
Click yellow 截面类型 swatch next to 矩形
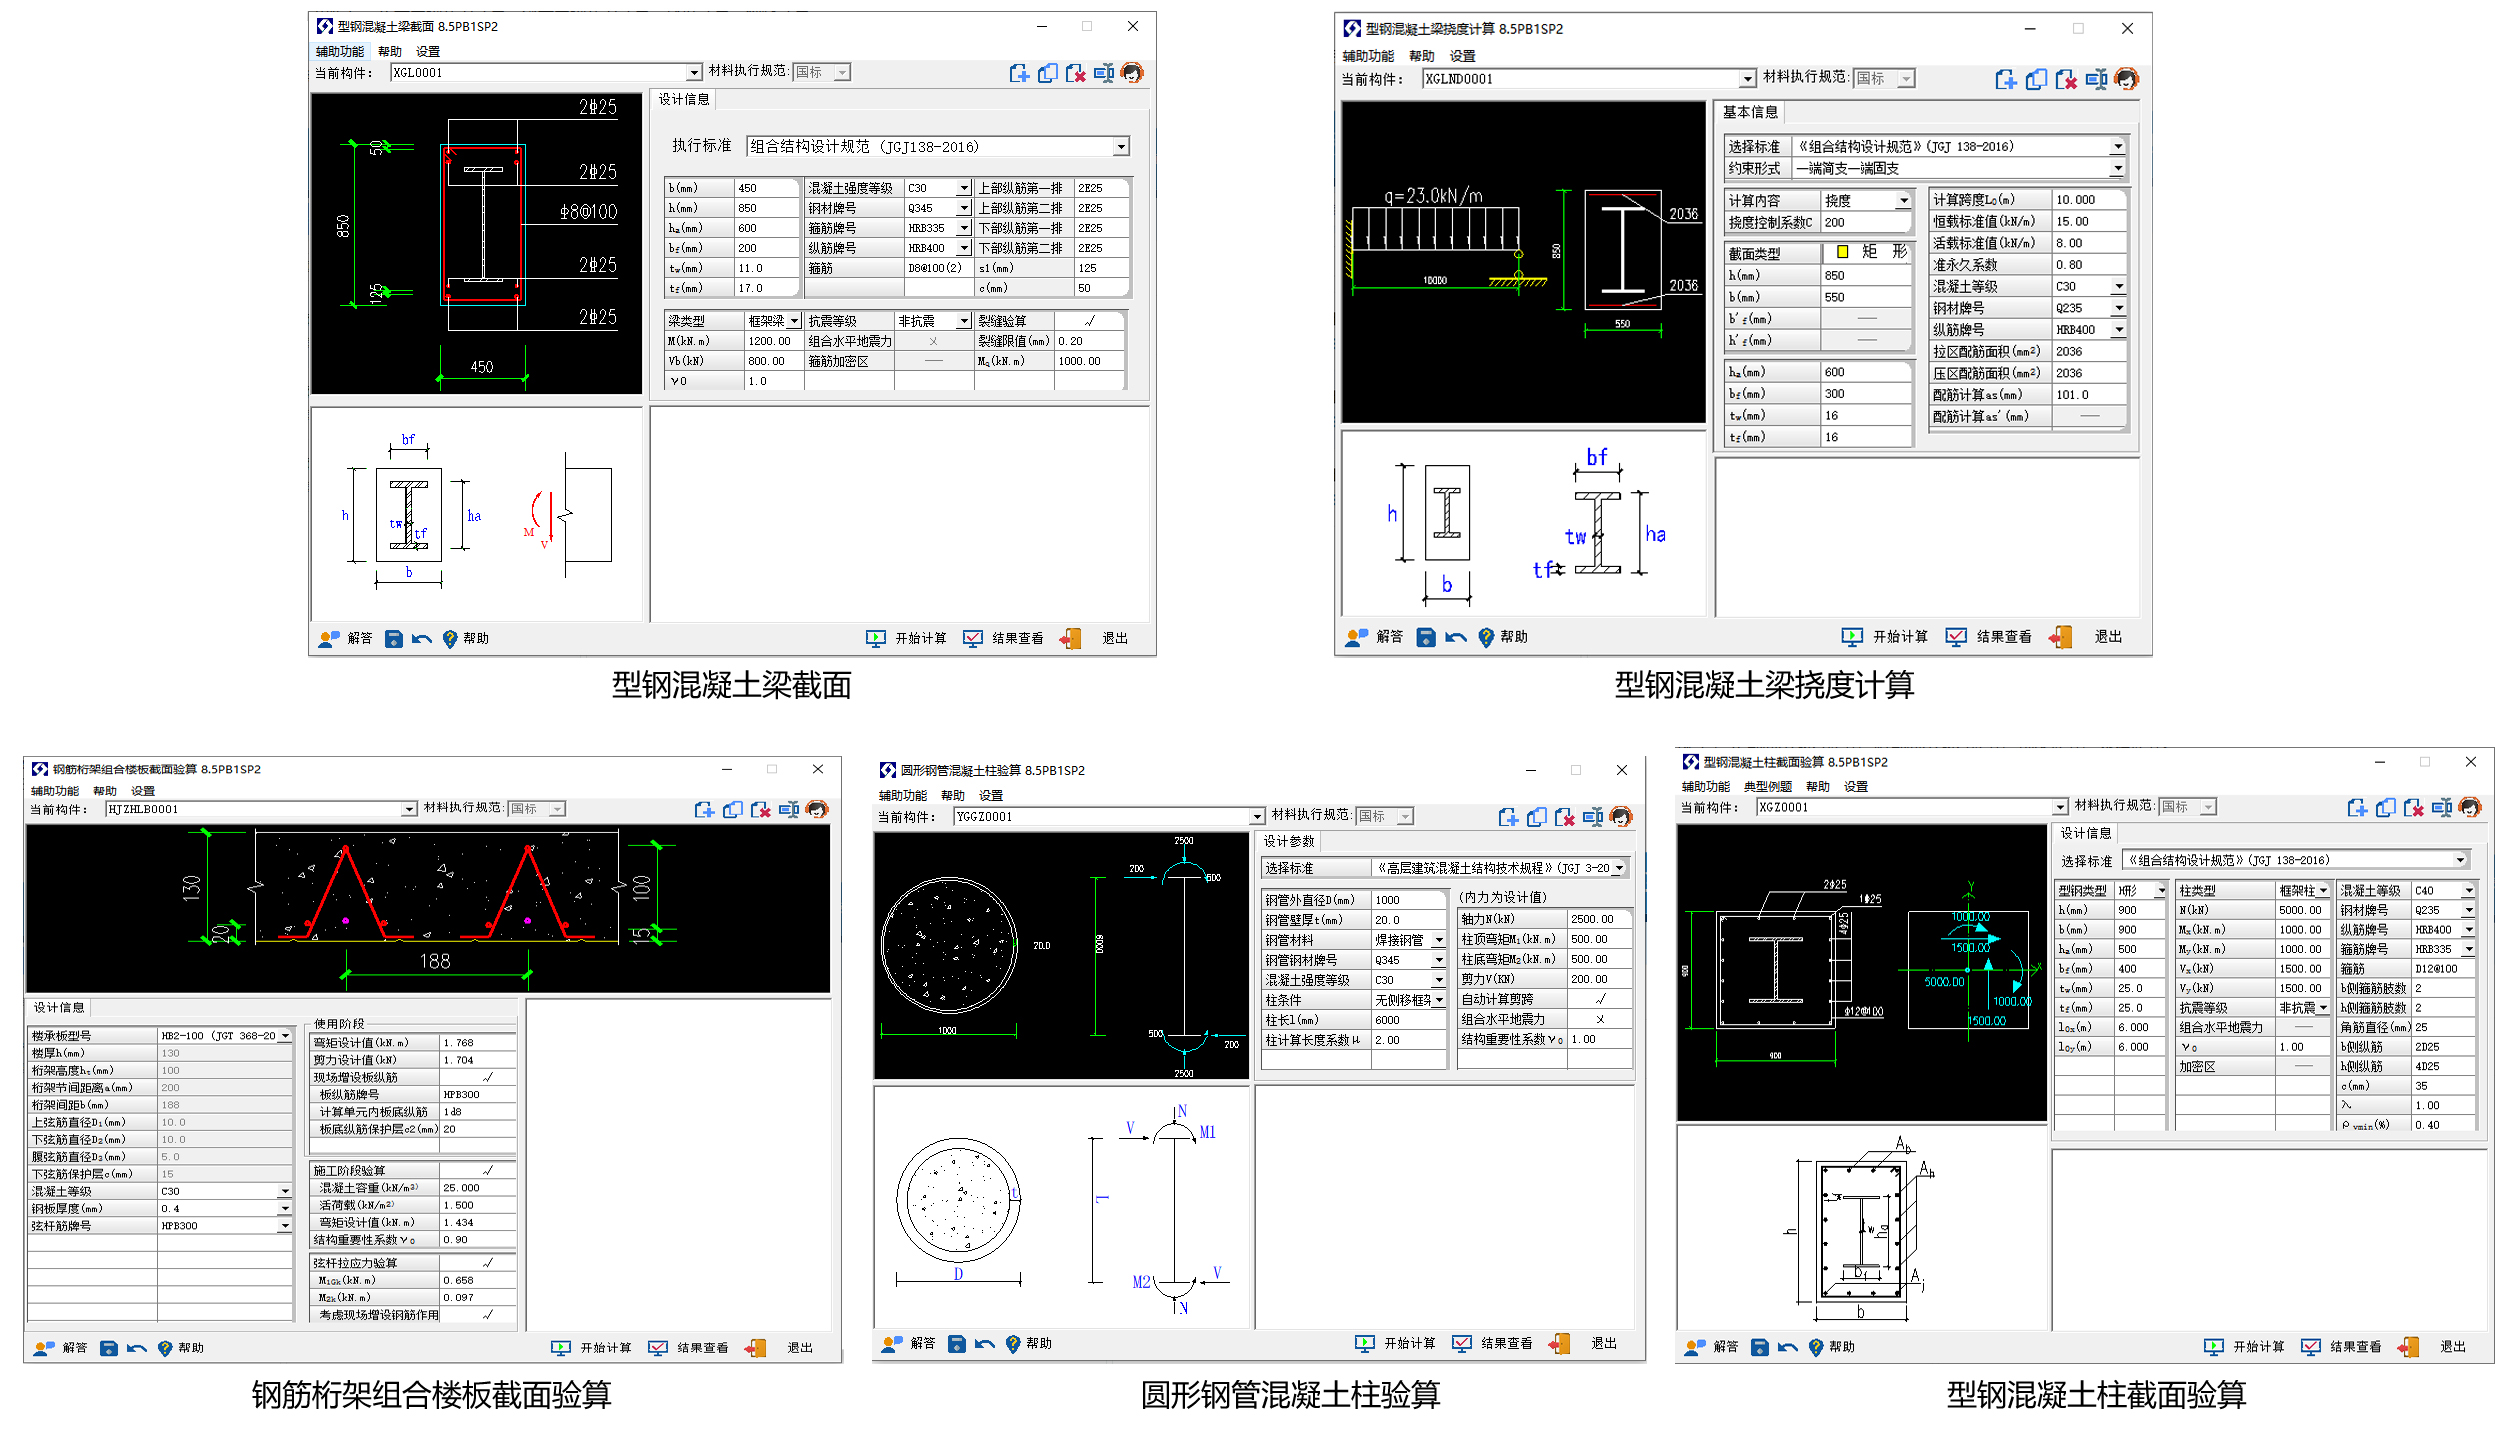tap(1842, 252)
